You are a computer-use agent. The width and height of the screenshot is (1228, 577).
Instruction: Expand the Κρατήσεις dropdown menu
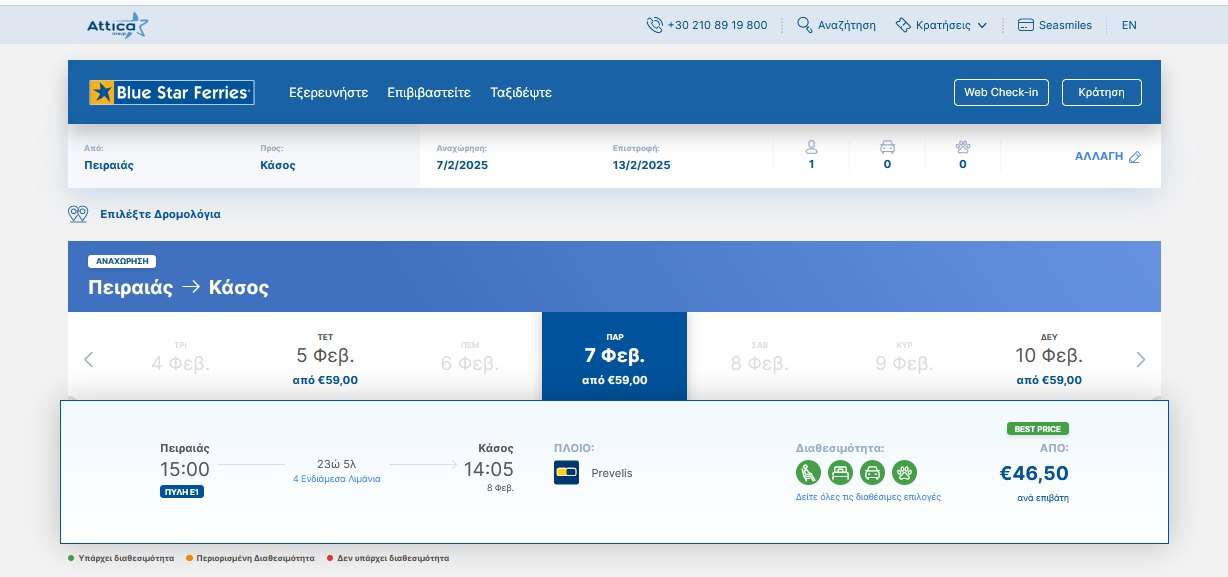(942, 25)
